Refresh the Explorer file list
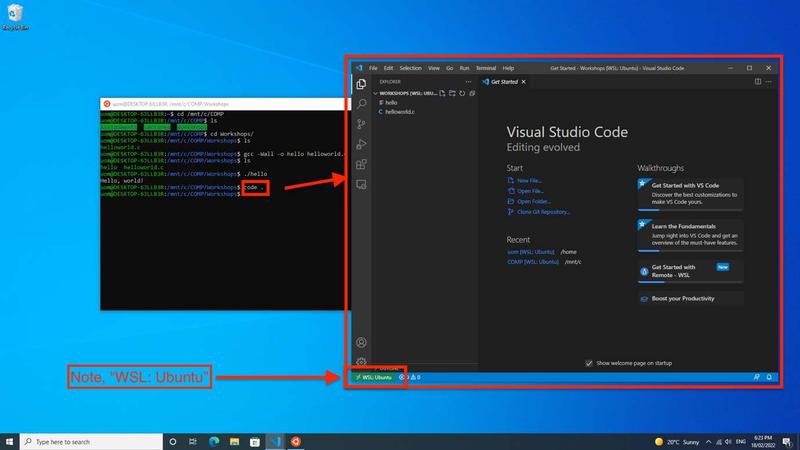Screen dimensions: 800x450 (462, 93)
